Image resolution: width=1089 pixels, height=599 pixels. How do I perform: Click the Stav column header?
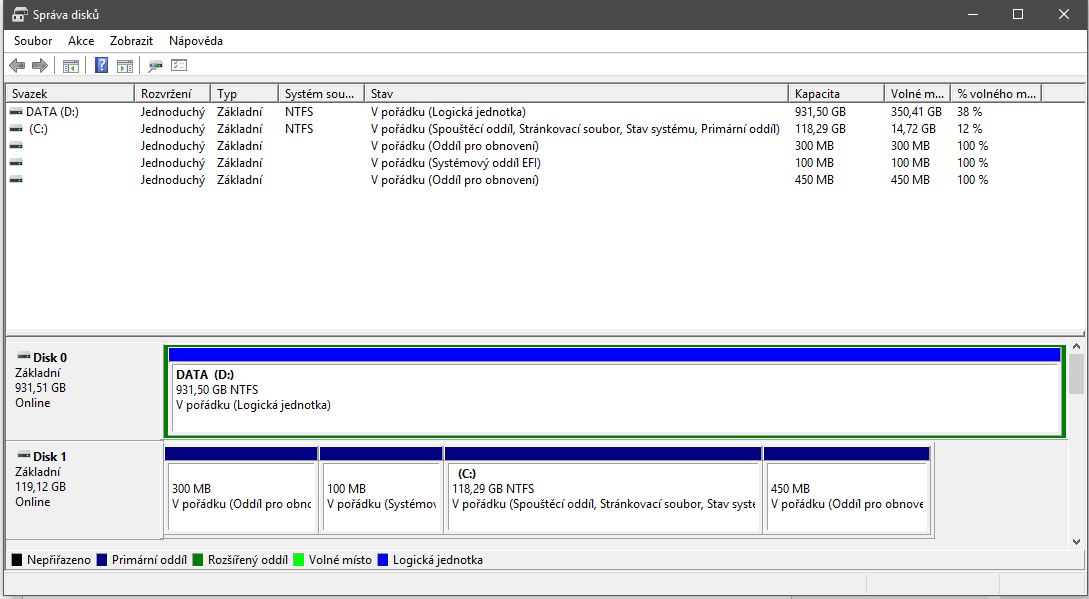click(575, 93)
